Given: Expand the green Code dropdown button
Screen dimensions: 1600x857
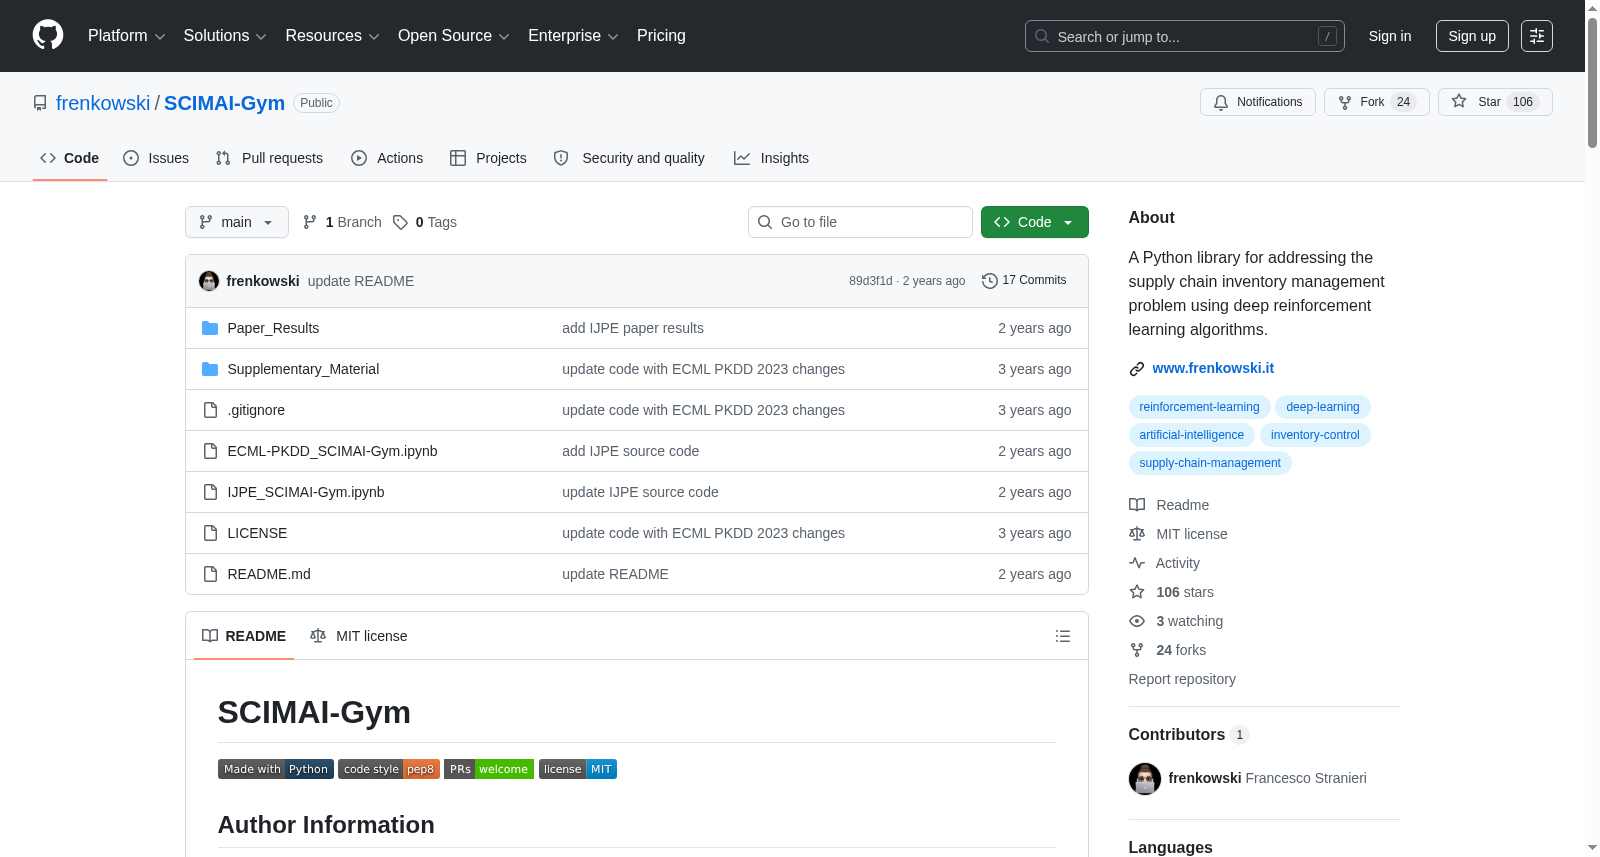Looking at the screenshot, I should [x=1035, y=222].
